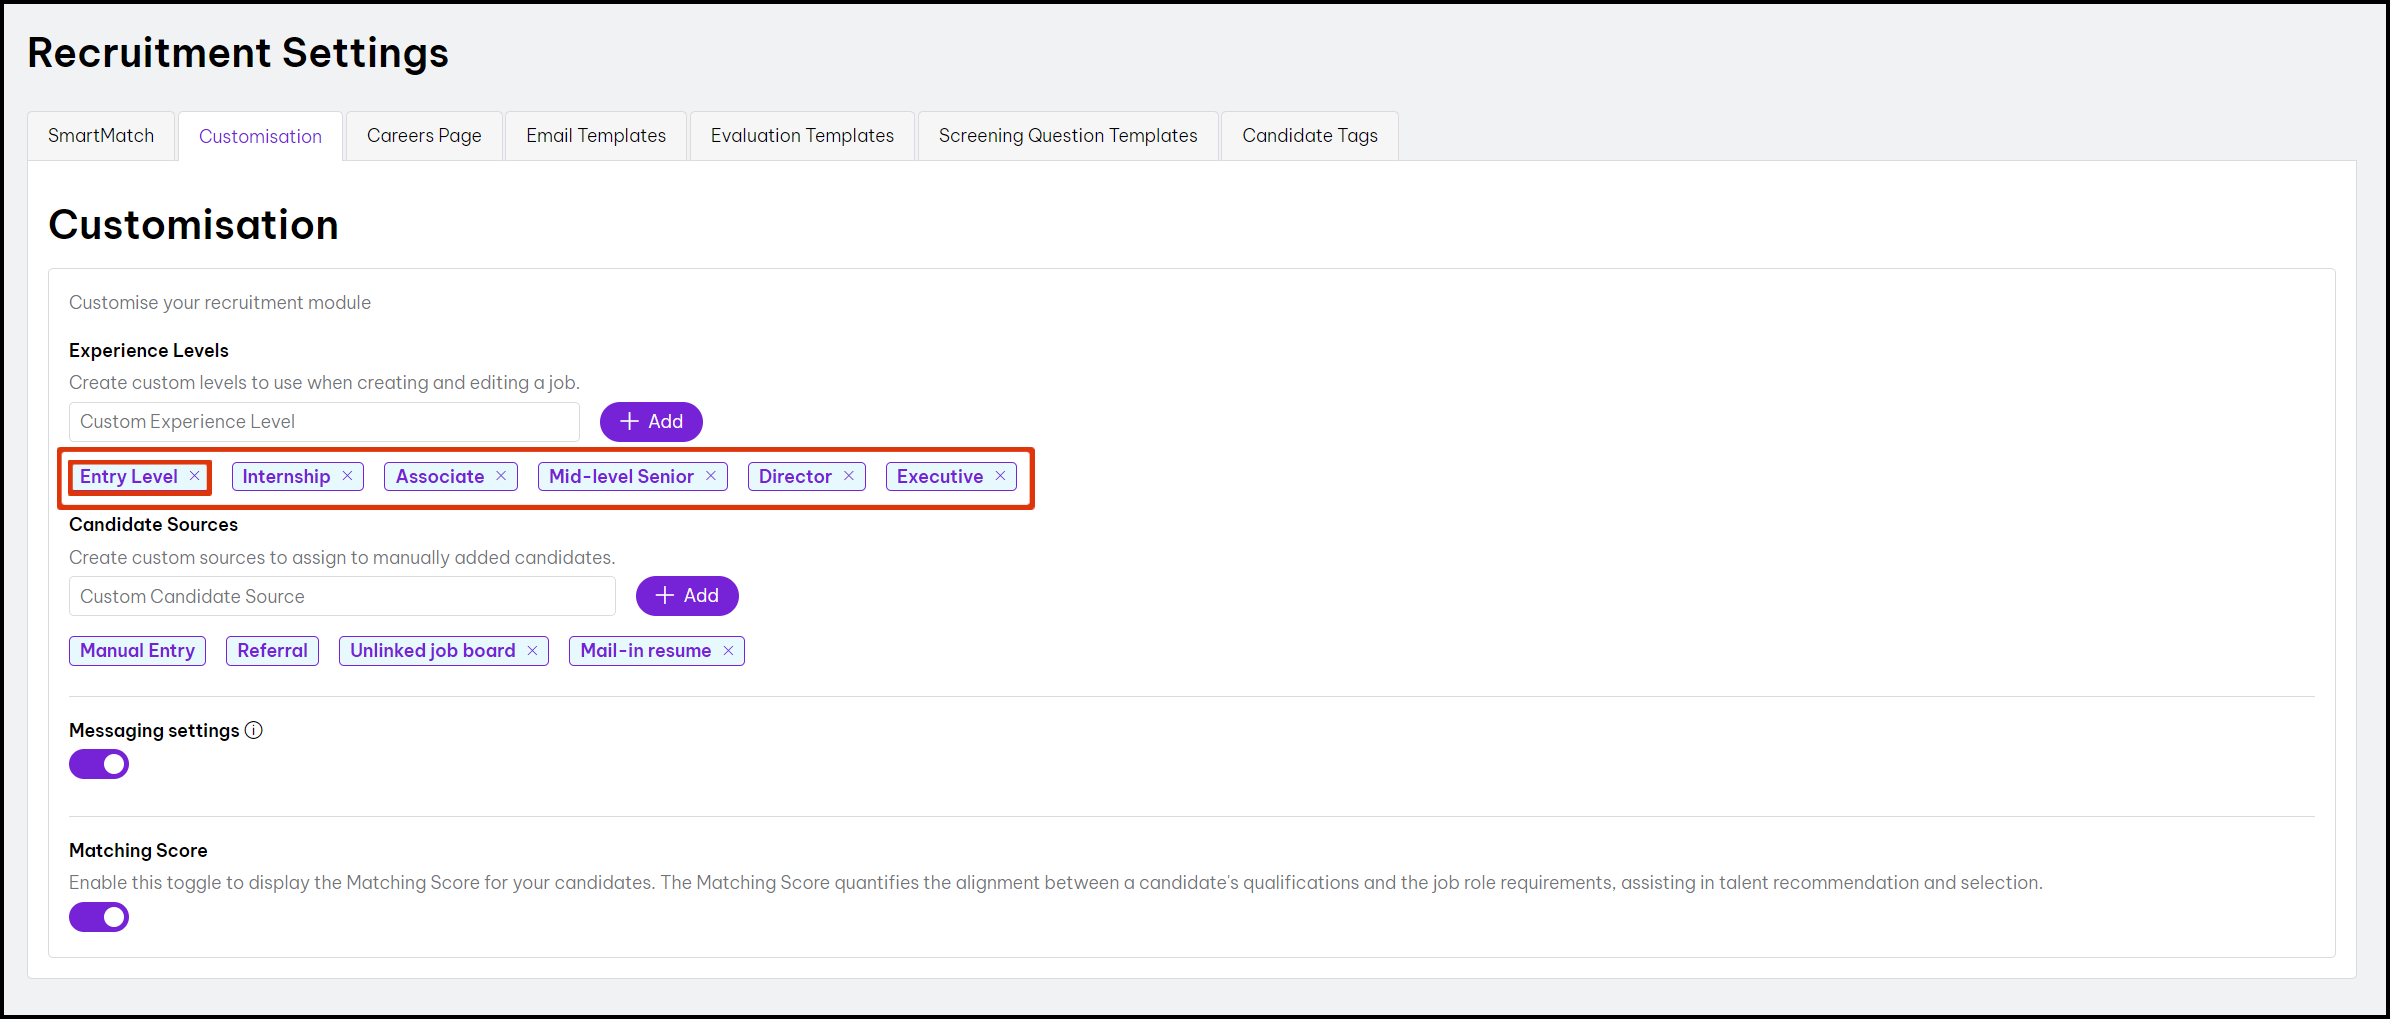Screen dimensions: 2390x1019
Task: Open the SmartMatch tab
Action: [x=101, y=136]
